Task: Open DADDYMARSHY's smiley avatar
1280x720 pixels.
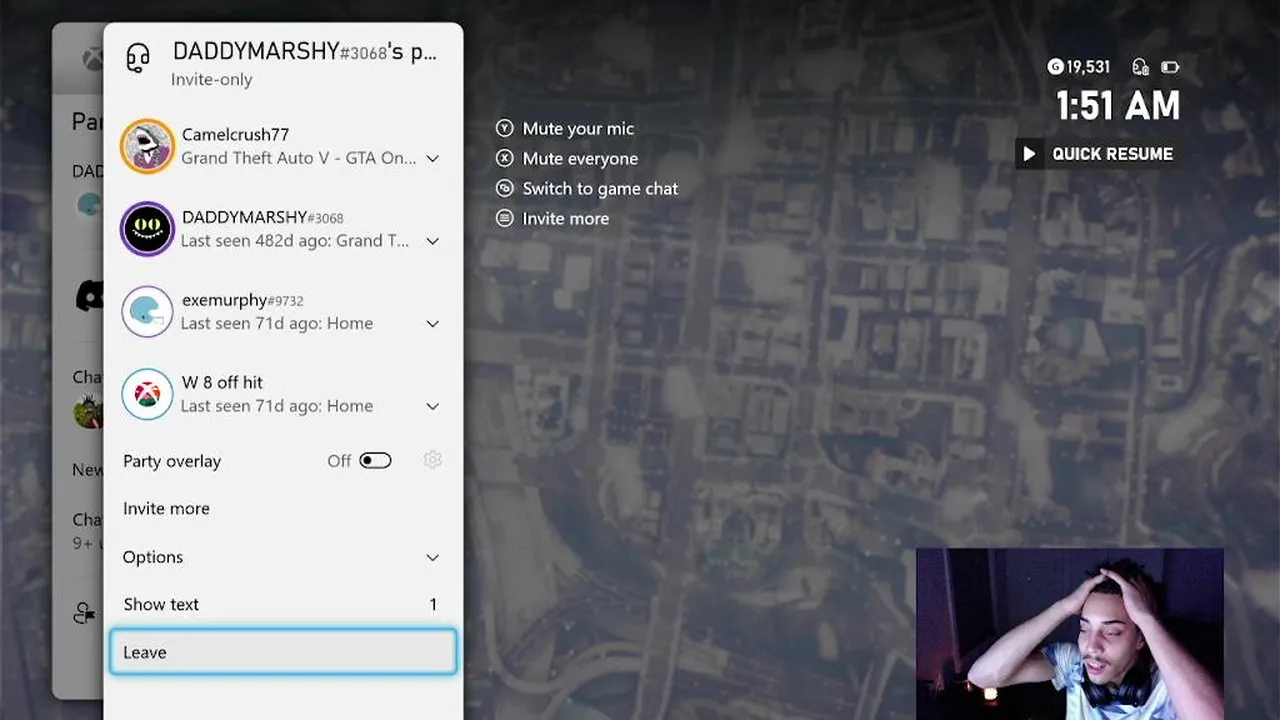Action: pos(147,229)
